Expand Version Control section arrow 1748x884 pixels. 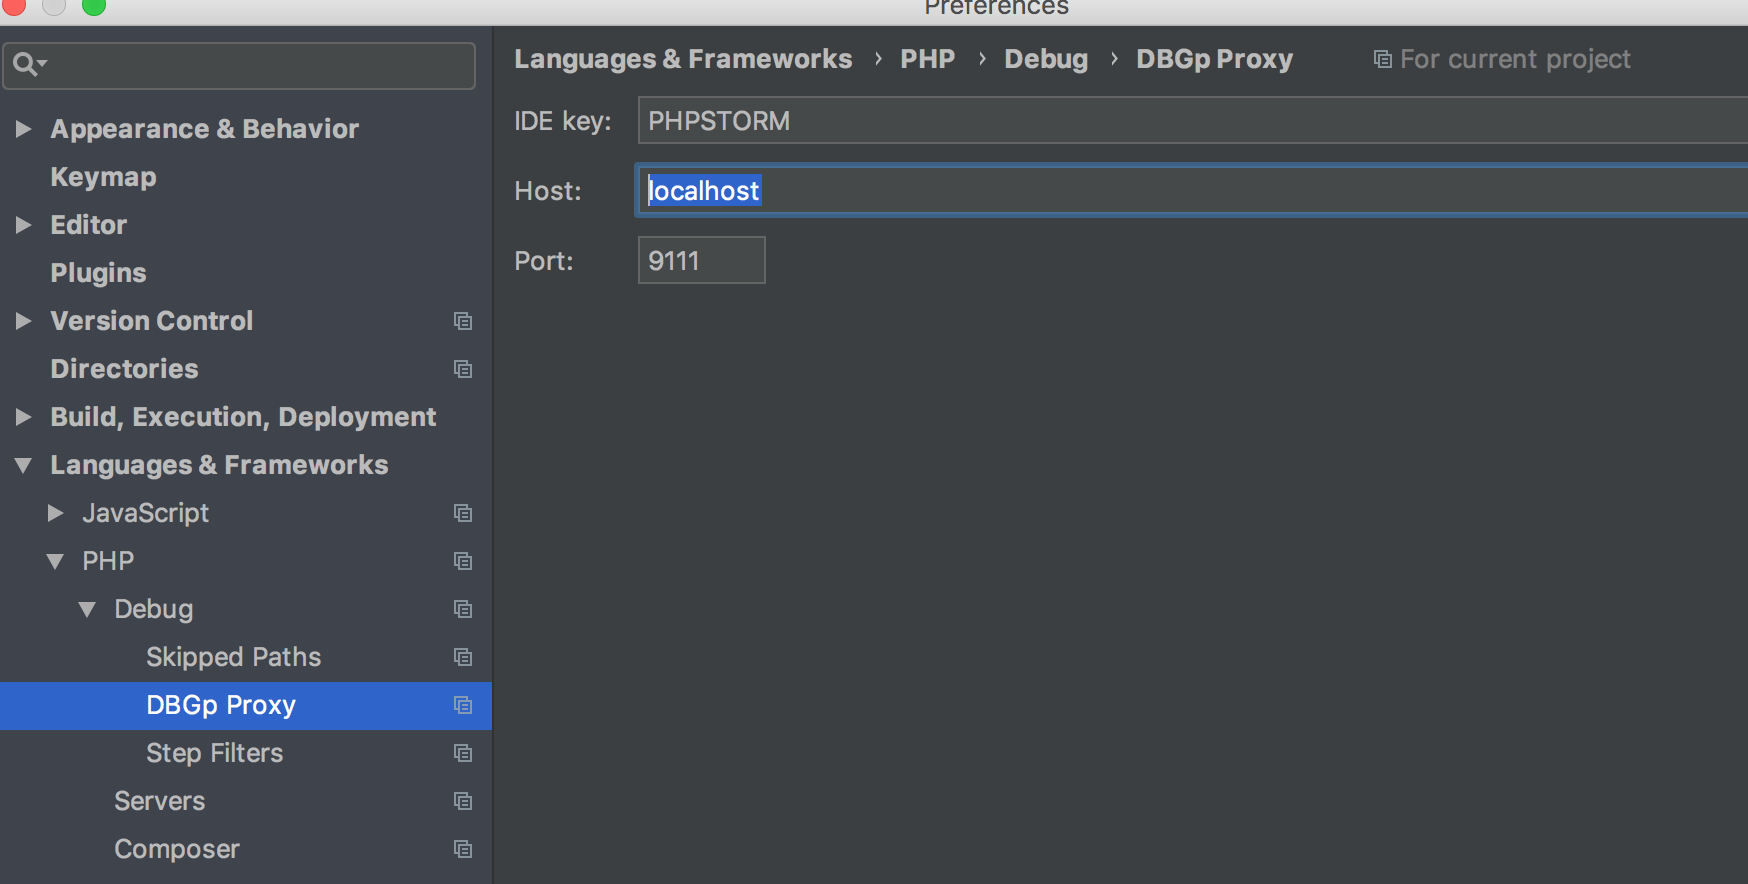tap(23, 321)
